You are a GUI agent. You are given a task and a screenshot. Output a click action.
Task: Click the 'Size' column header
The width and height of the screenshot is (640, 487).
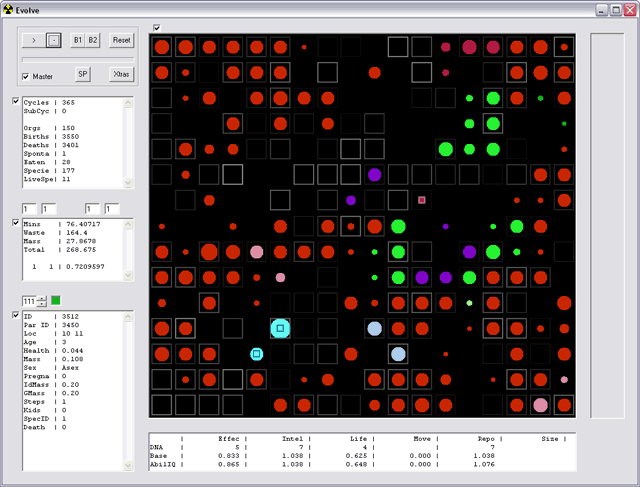(x=550, y=439)
